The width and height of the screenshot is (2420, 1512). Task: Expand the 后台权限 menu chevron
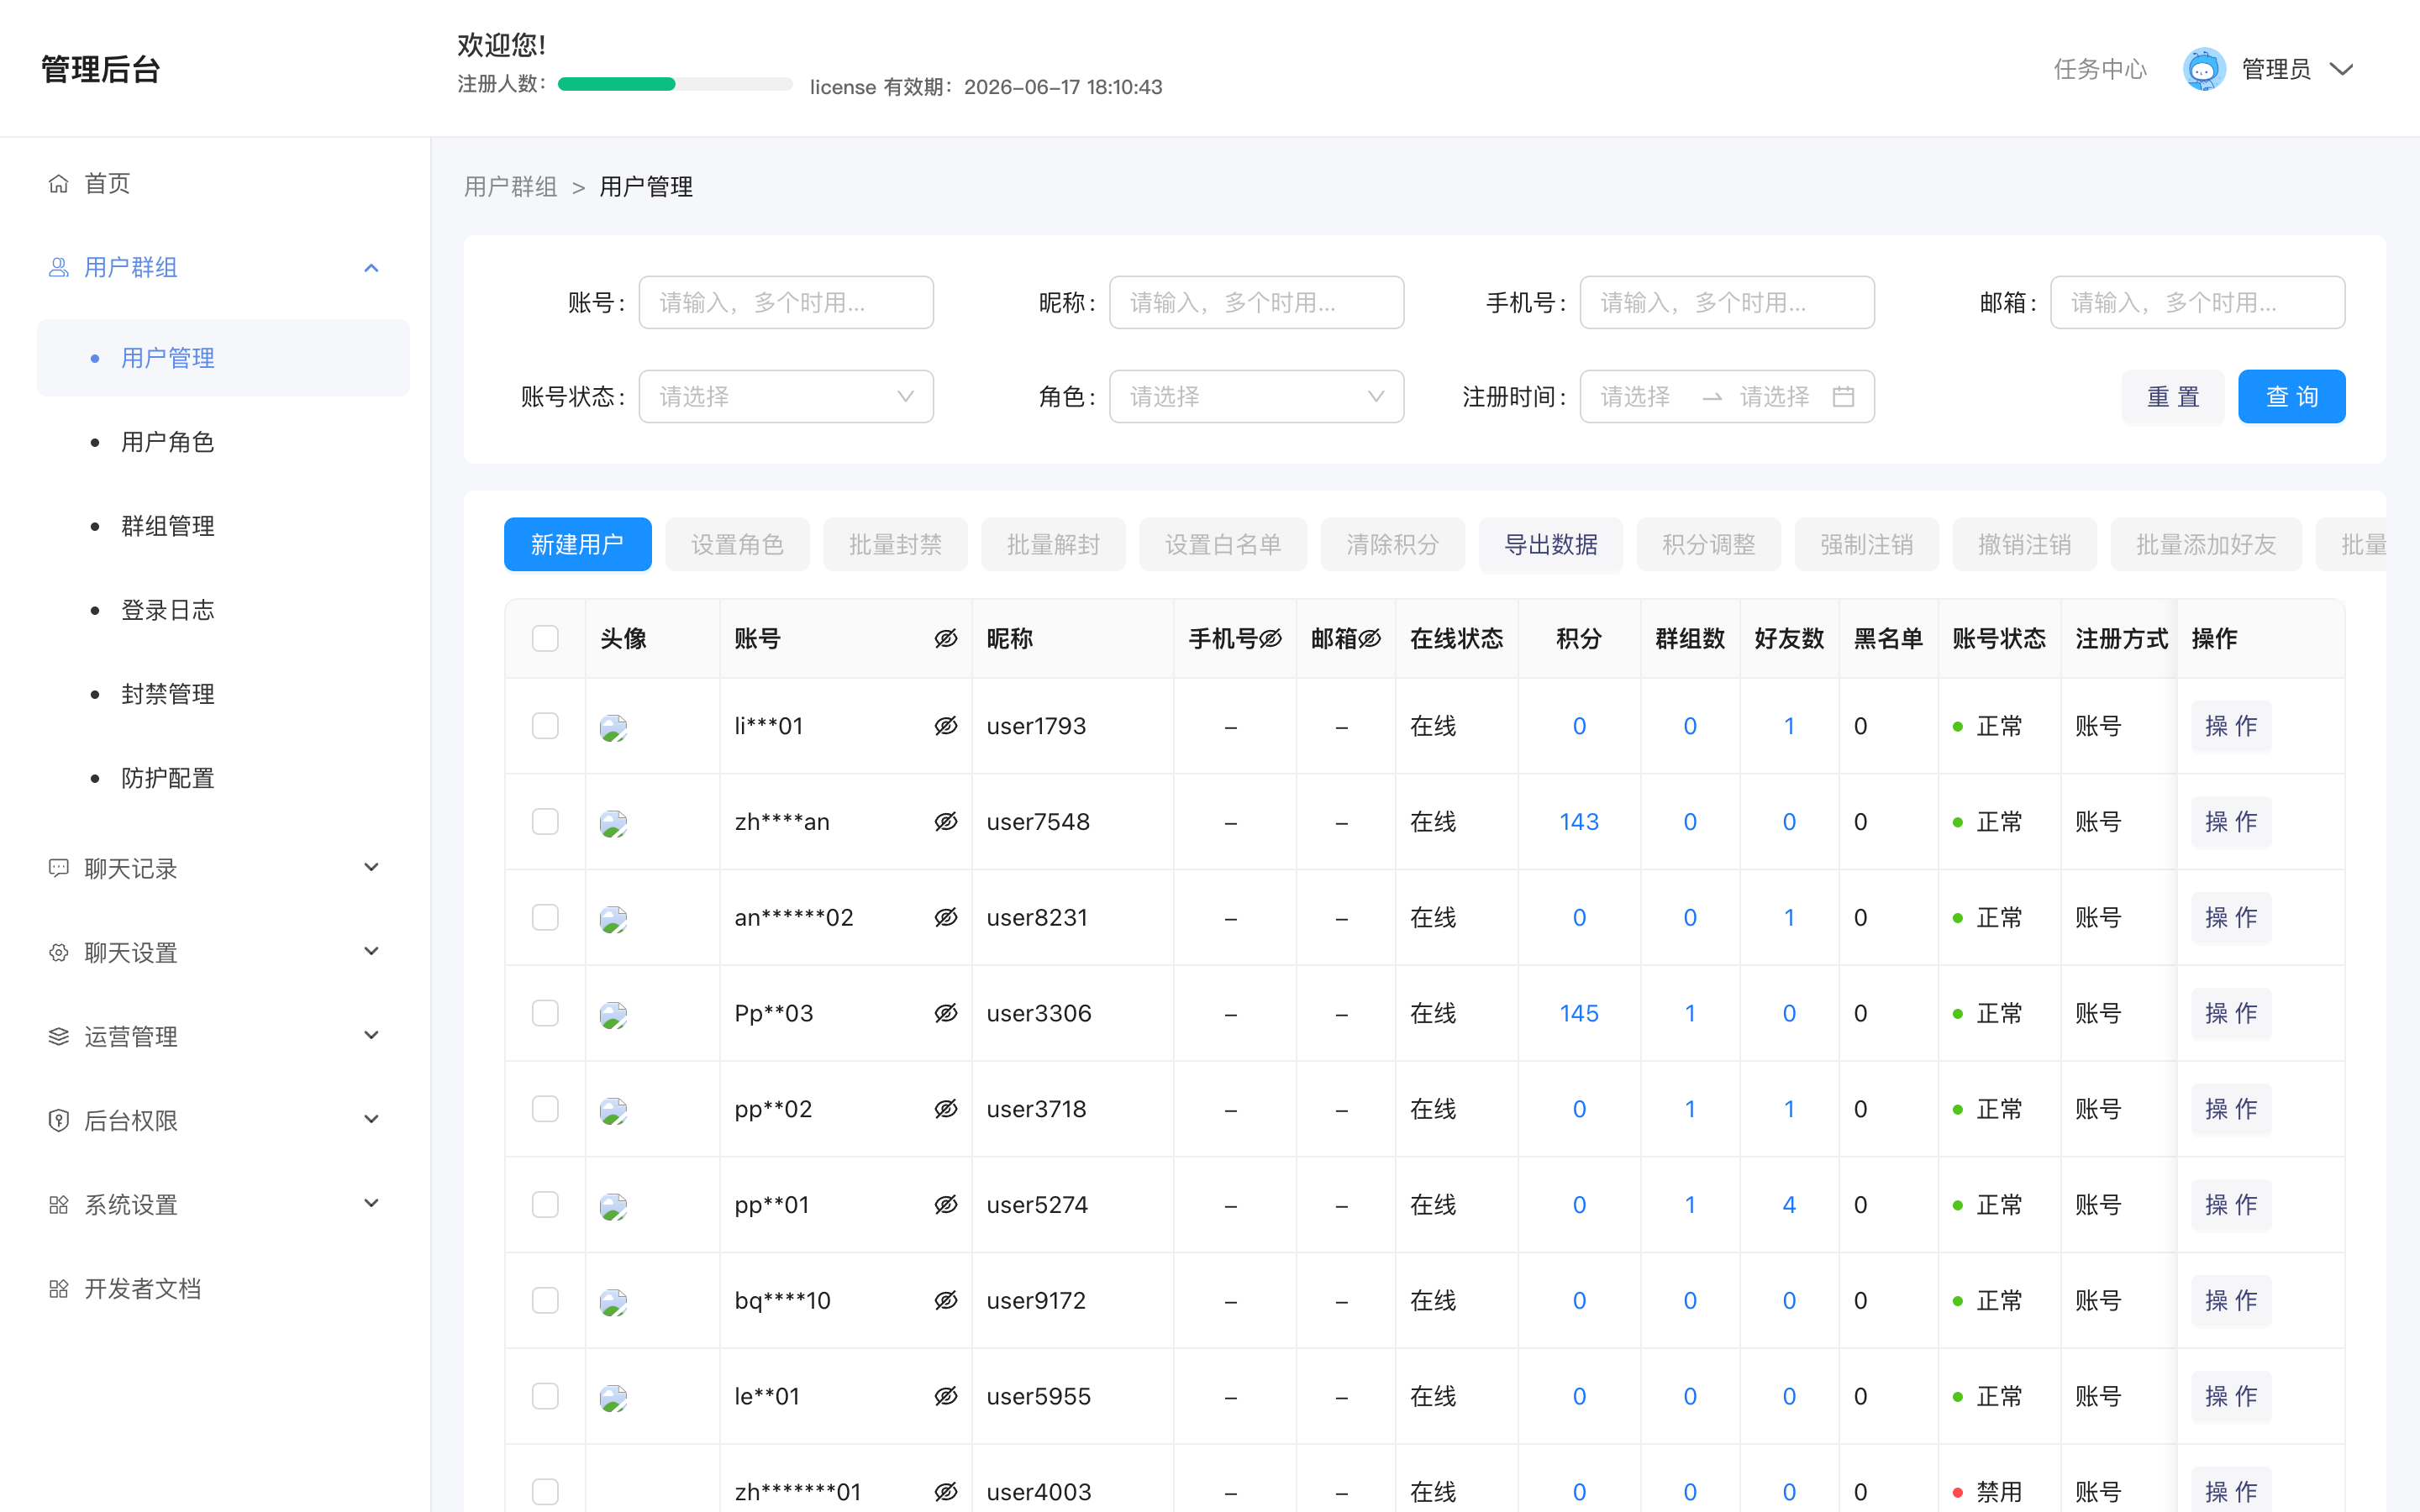coord(371,1119)
